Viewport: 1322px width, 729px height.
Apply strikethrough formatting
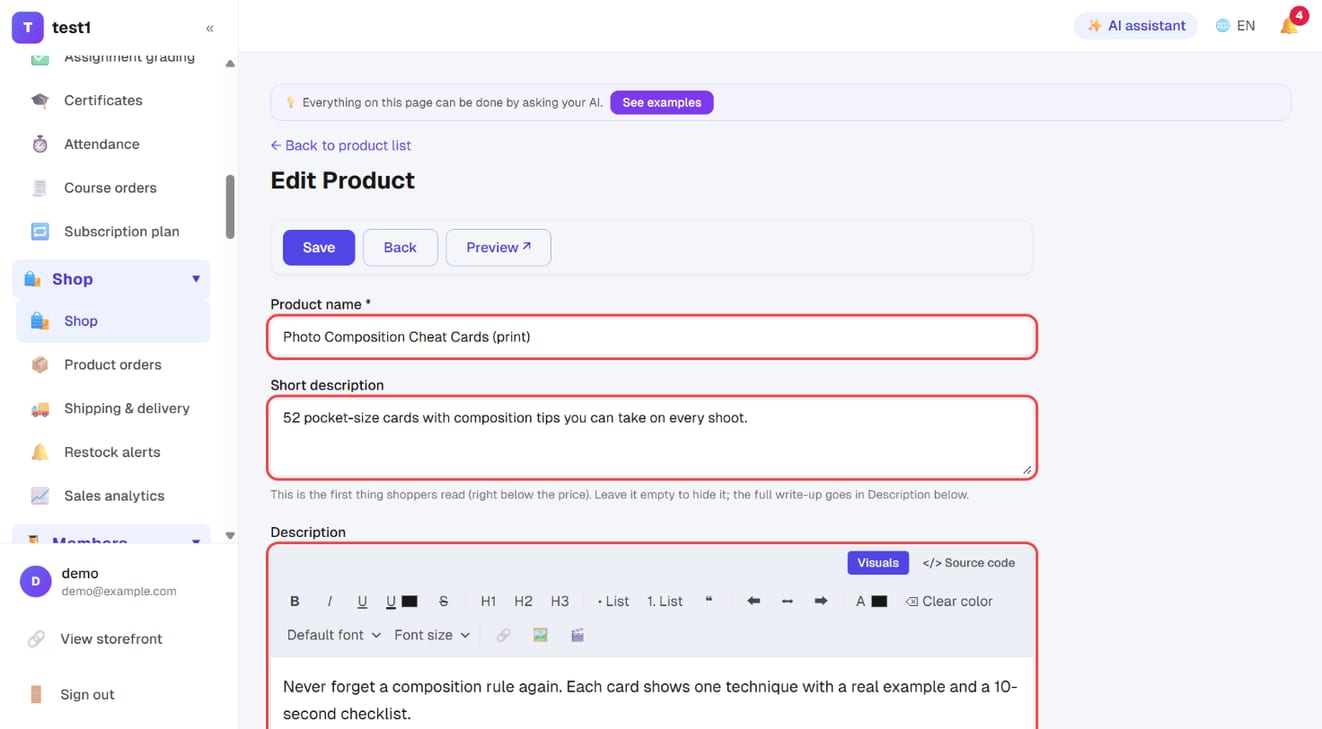[x=443, y=601]
